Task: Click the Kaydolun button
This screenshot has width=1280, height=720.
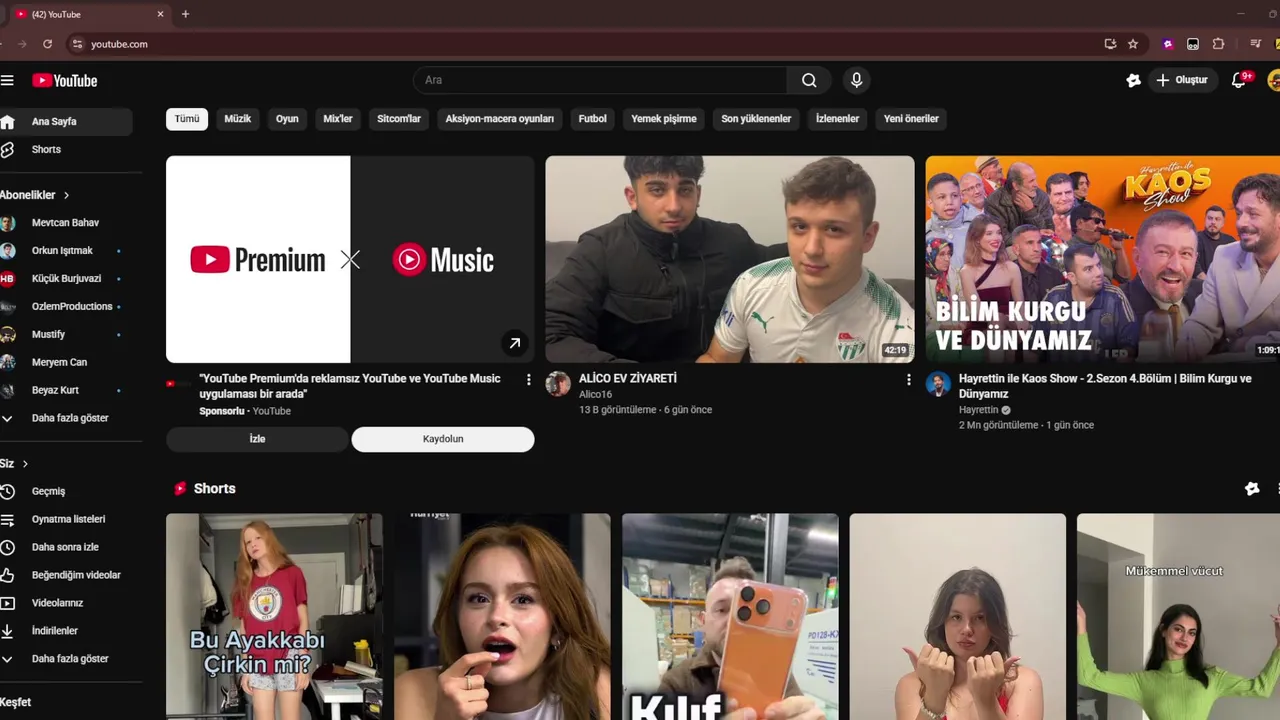Action: [x=443, y=439]
